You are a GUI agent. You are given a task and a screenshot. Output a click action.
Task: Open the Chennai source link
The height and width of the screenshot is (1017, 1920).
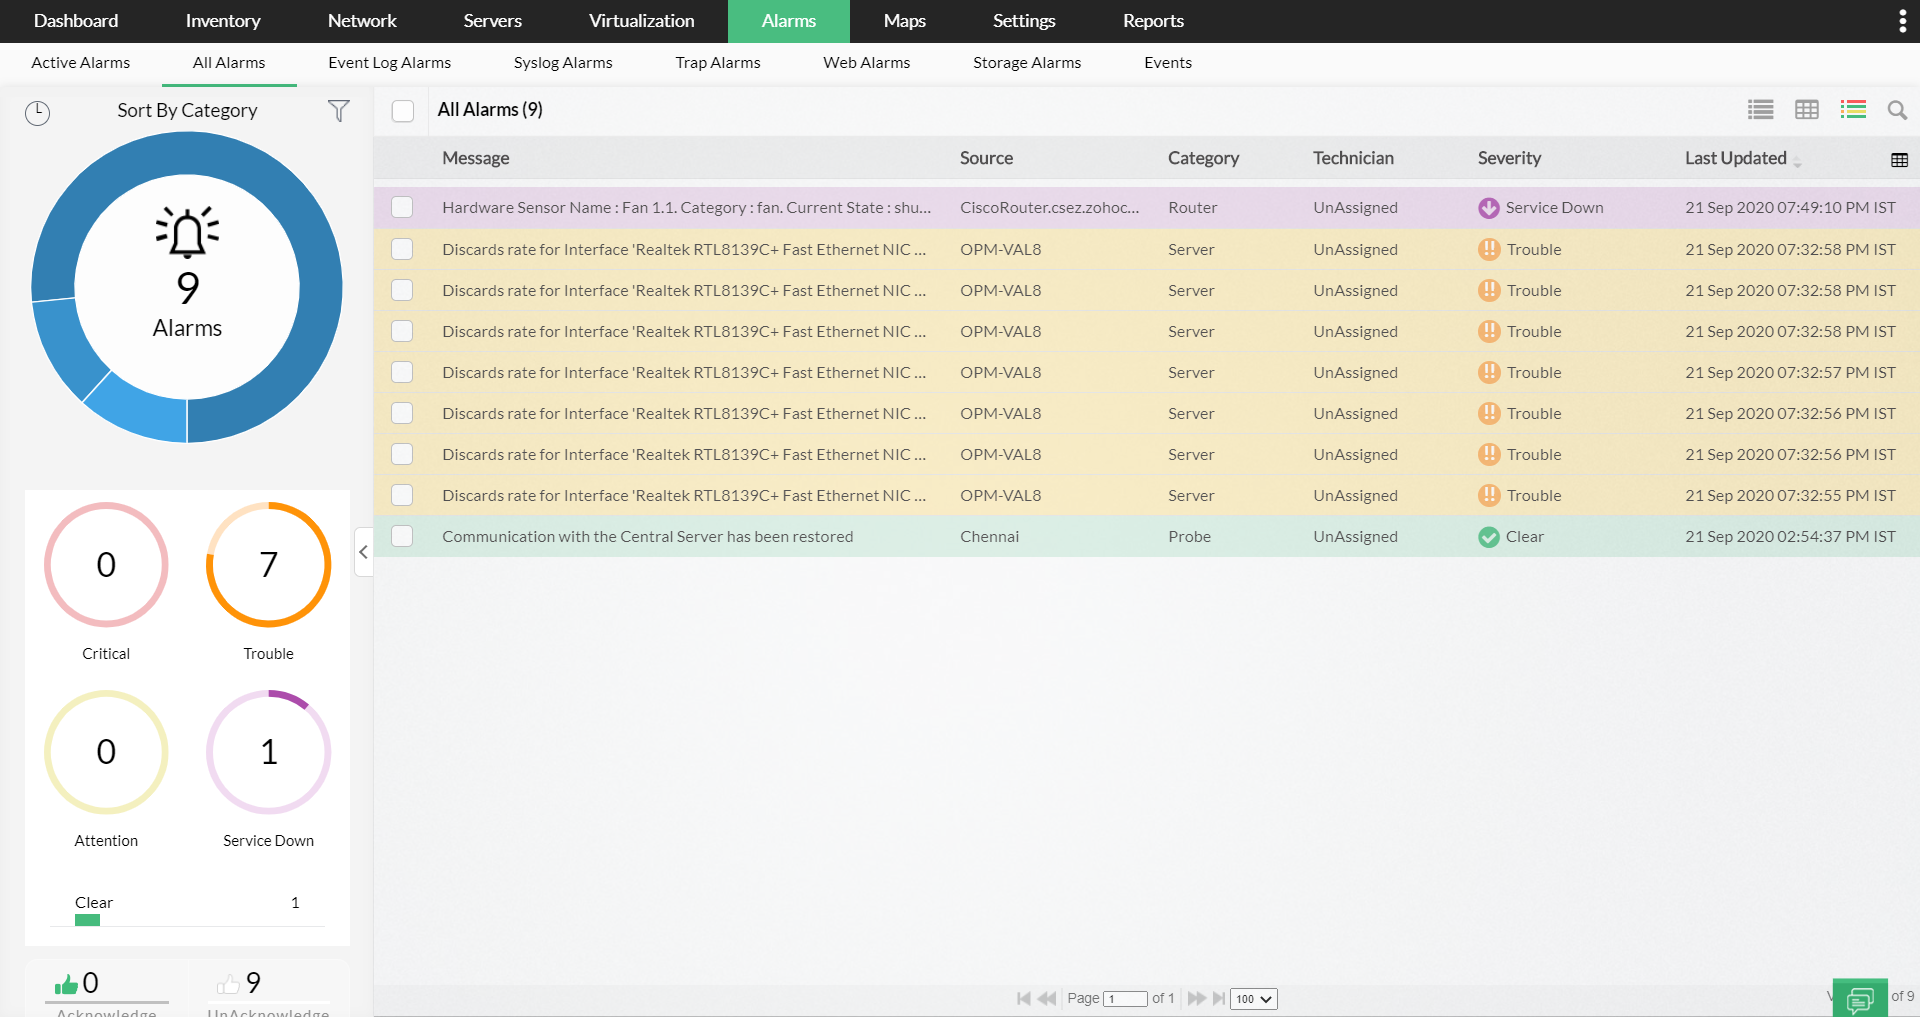click(x=989, y=537)
